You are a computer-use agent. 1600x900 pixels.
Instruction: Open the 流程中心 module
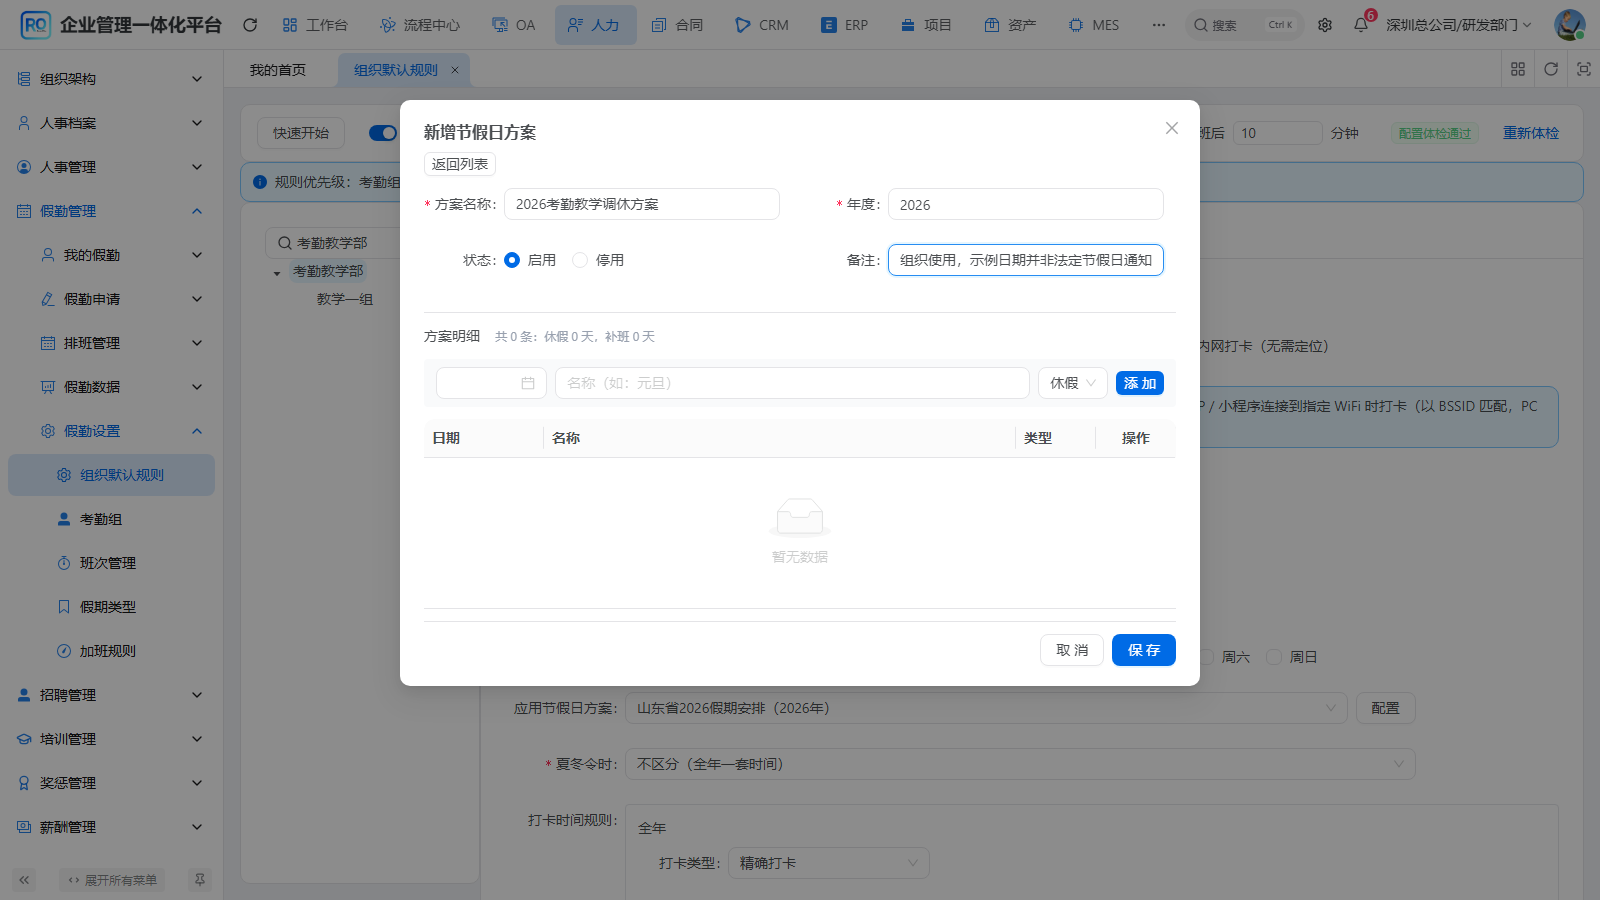pyautogui.click(x=420, y=25)
